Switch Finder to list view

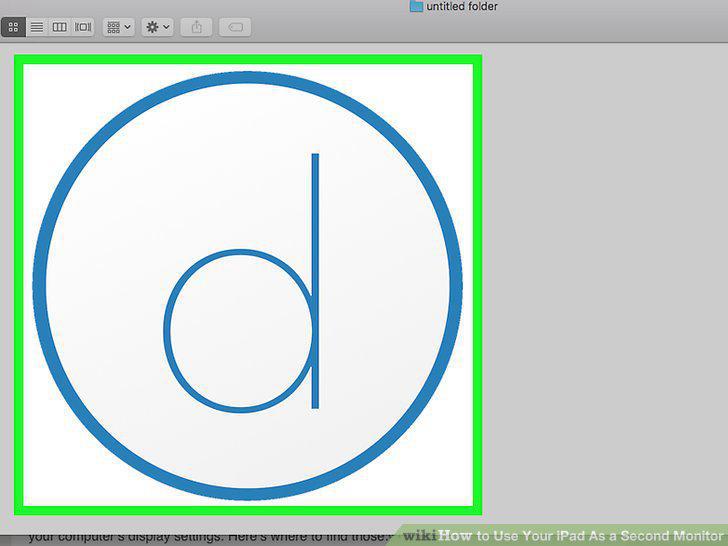(37, 27)
